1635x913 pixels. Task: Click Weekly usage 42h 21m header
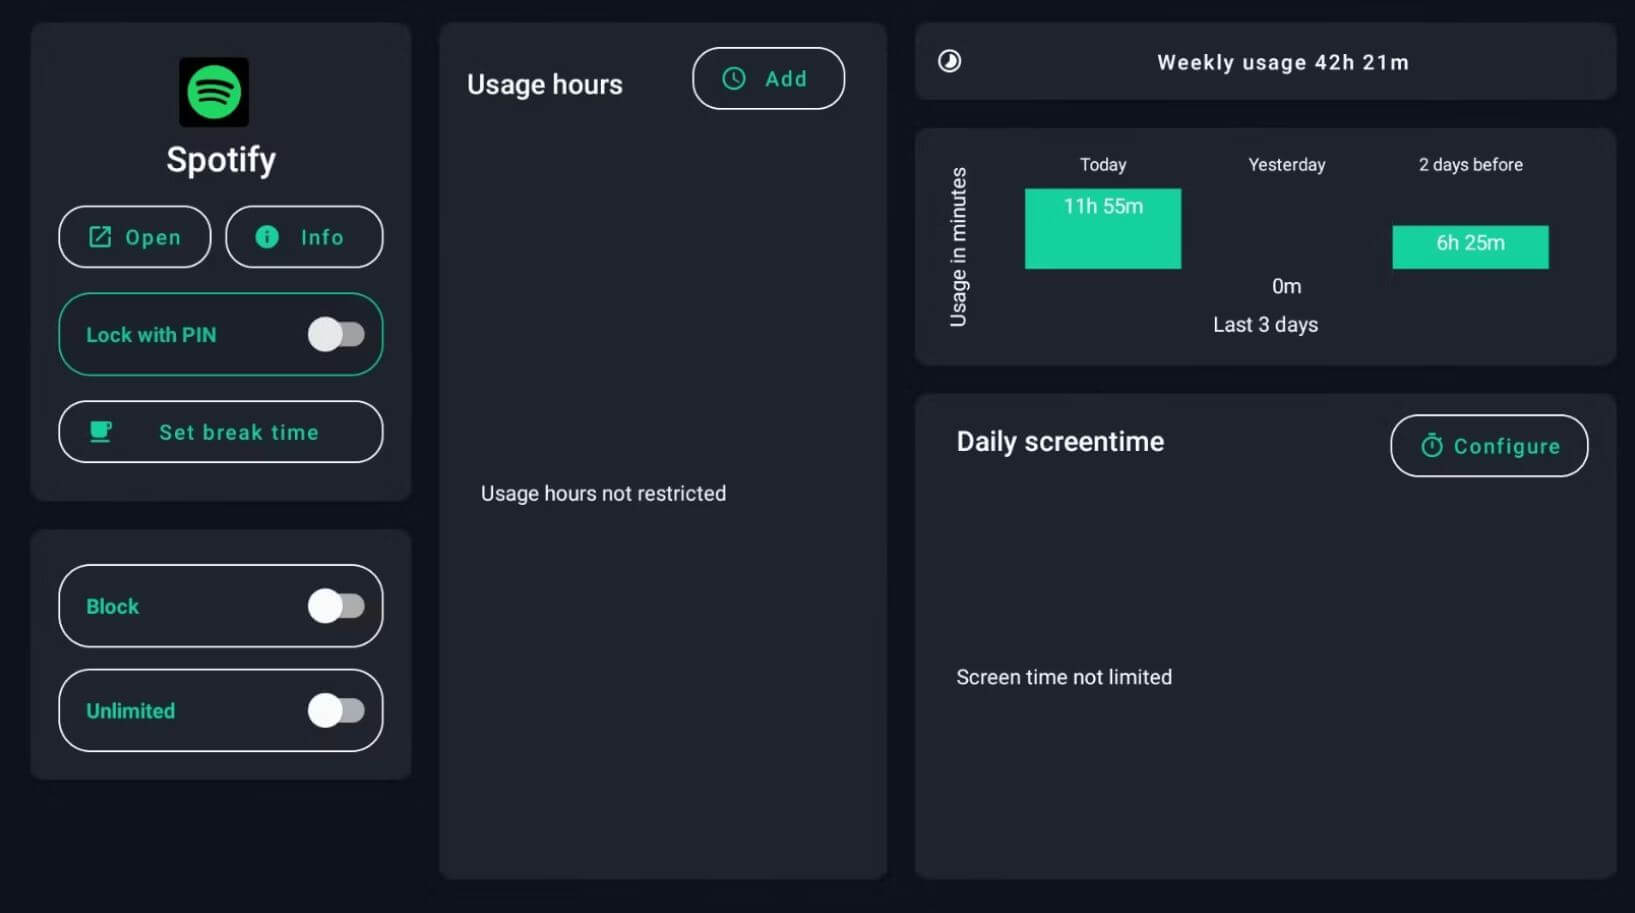pyautogui.click(x=1283, y=62)
